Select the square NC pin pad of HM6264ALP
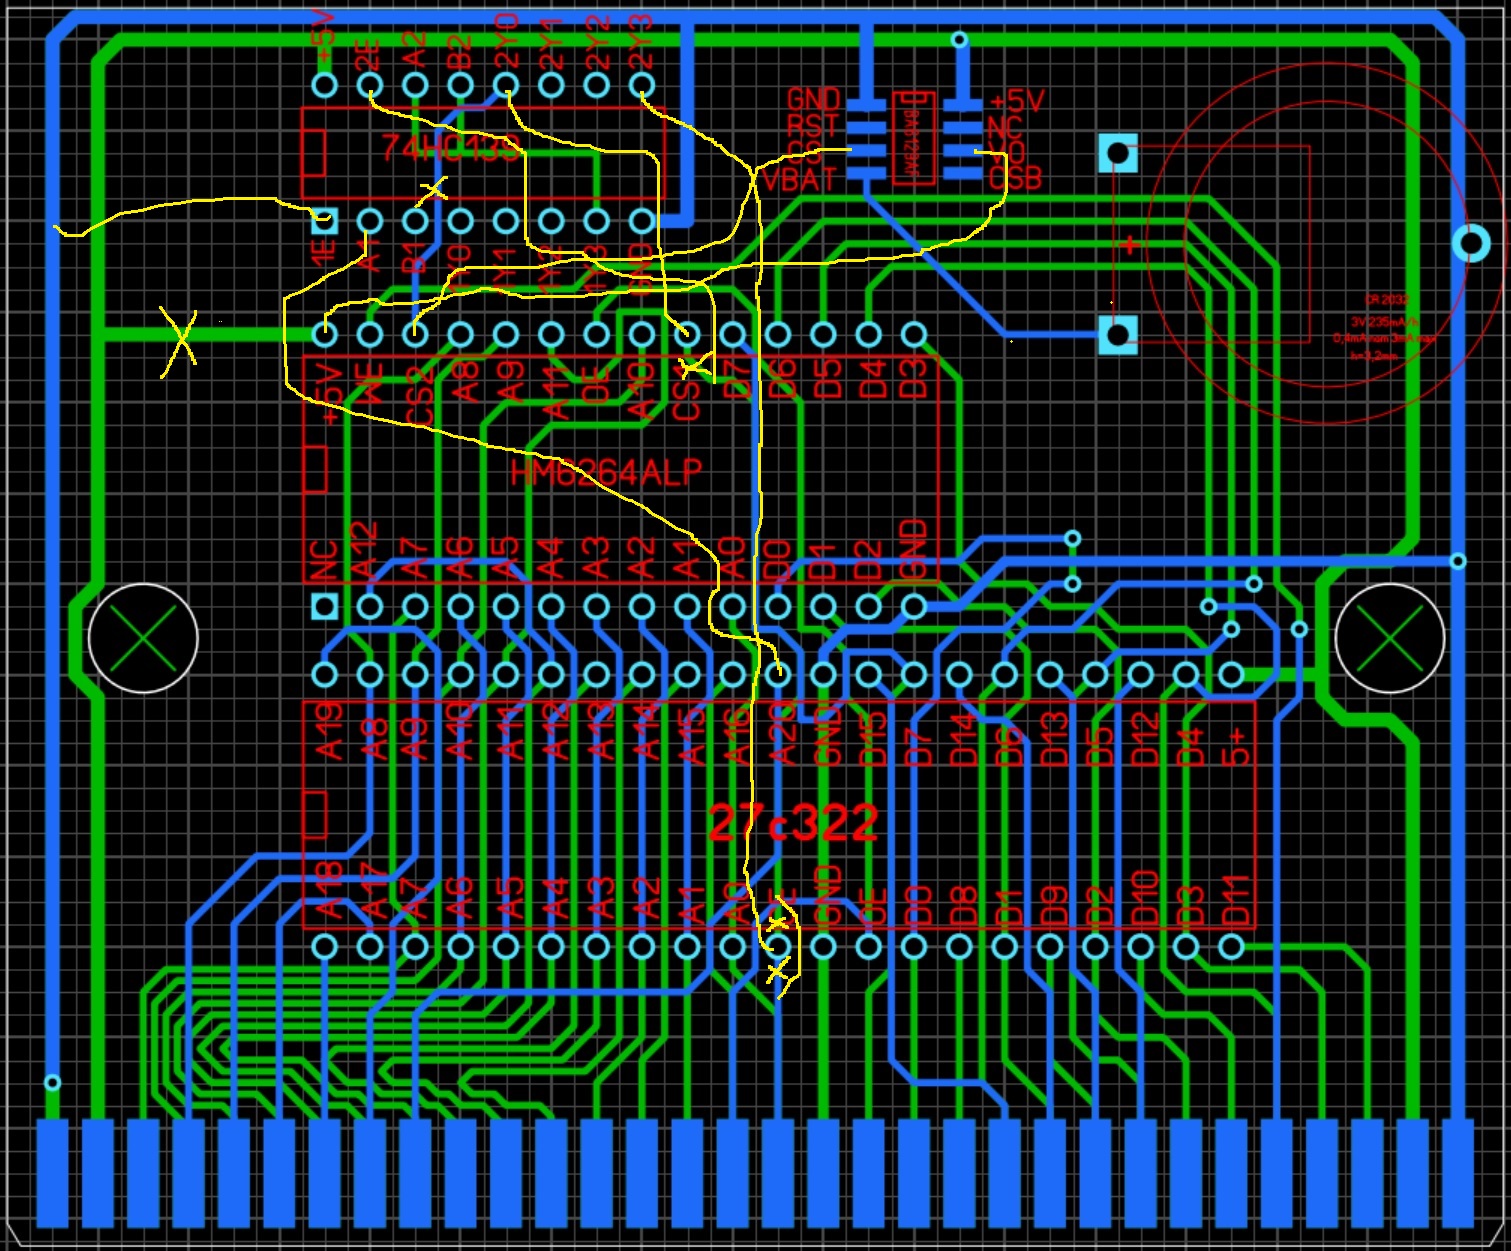Image resolution: width=1511 pixels, height=1251 pixels. pyautogui.click(x=324, y=606)
